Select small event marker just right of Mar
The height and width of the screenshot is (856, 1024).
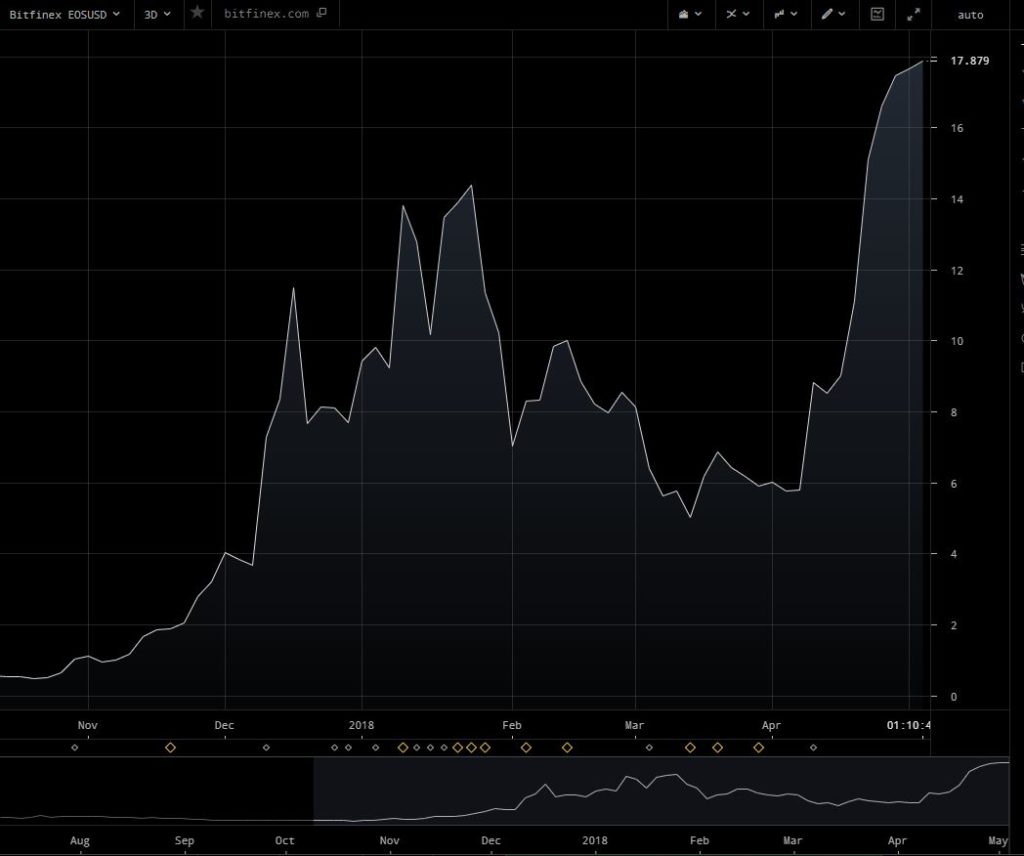coord(648,748)
